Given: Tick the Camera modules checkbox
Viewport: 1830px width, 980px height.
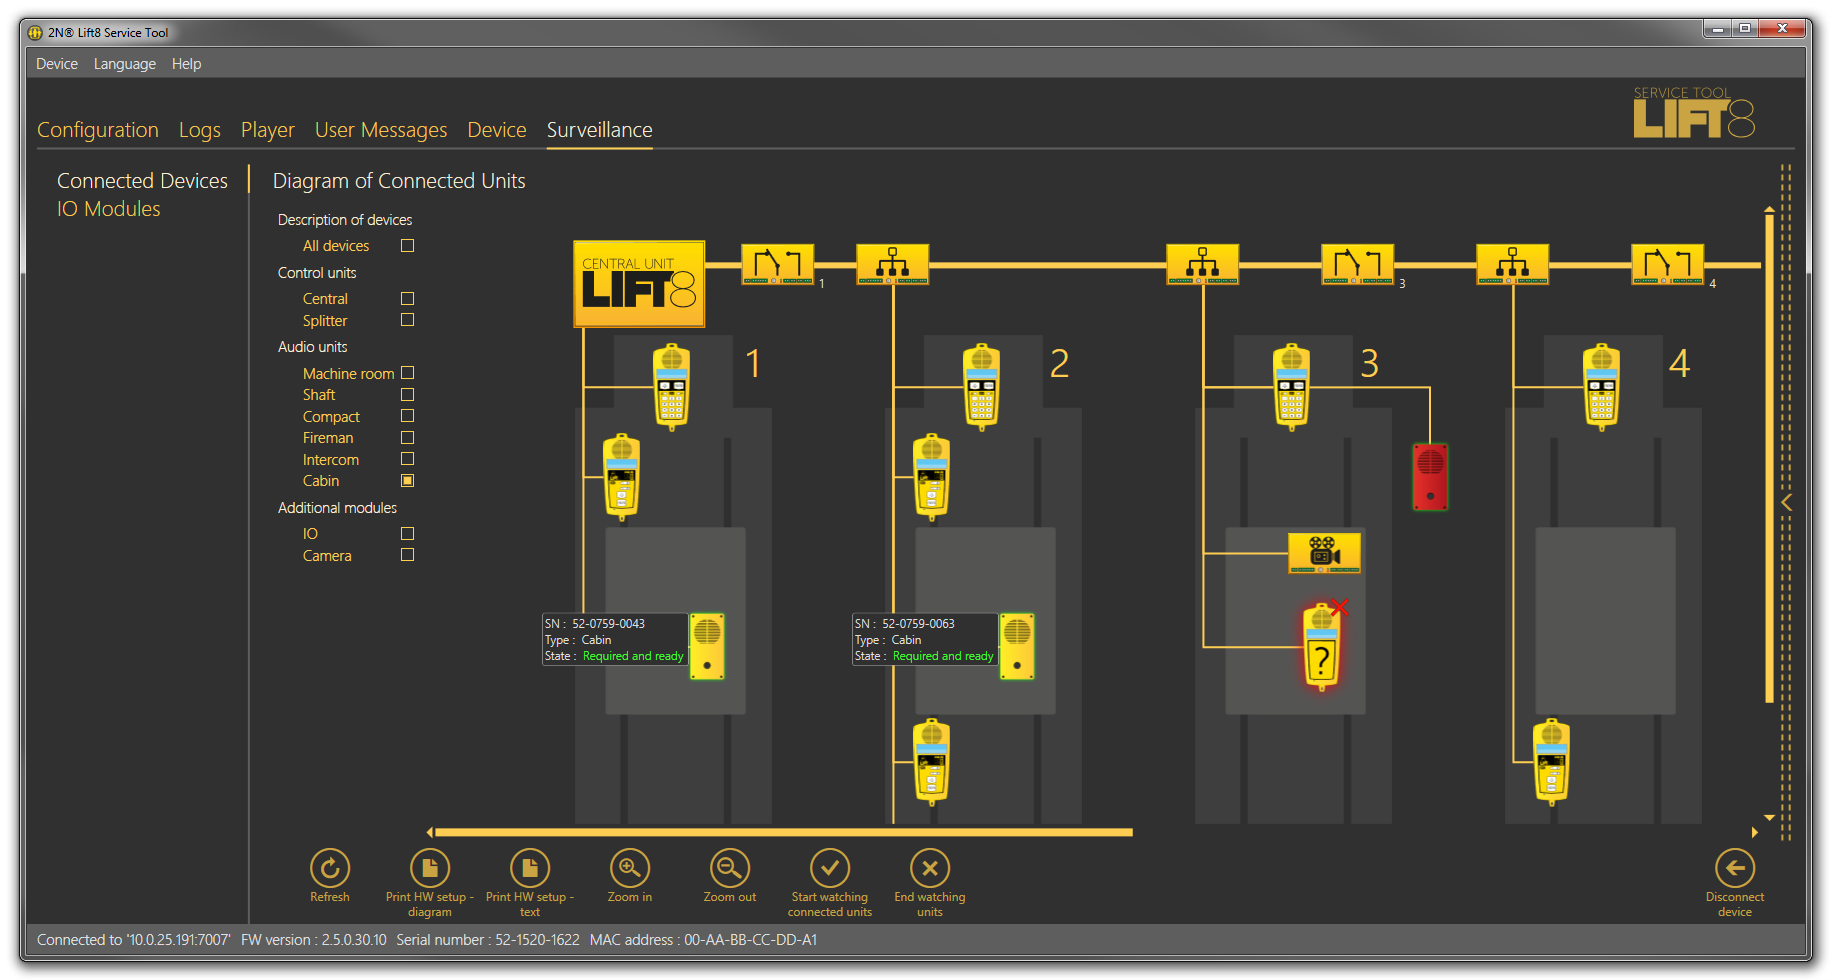Looking at the screenshot, I should click(x=407, y=555).
